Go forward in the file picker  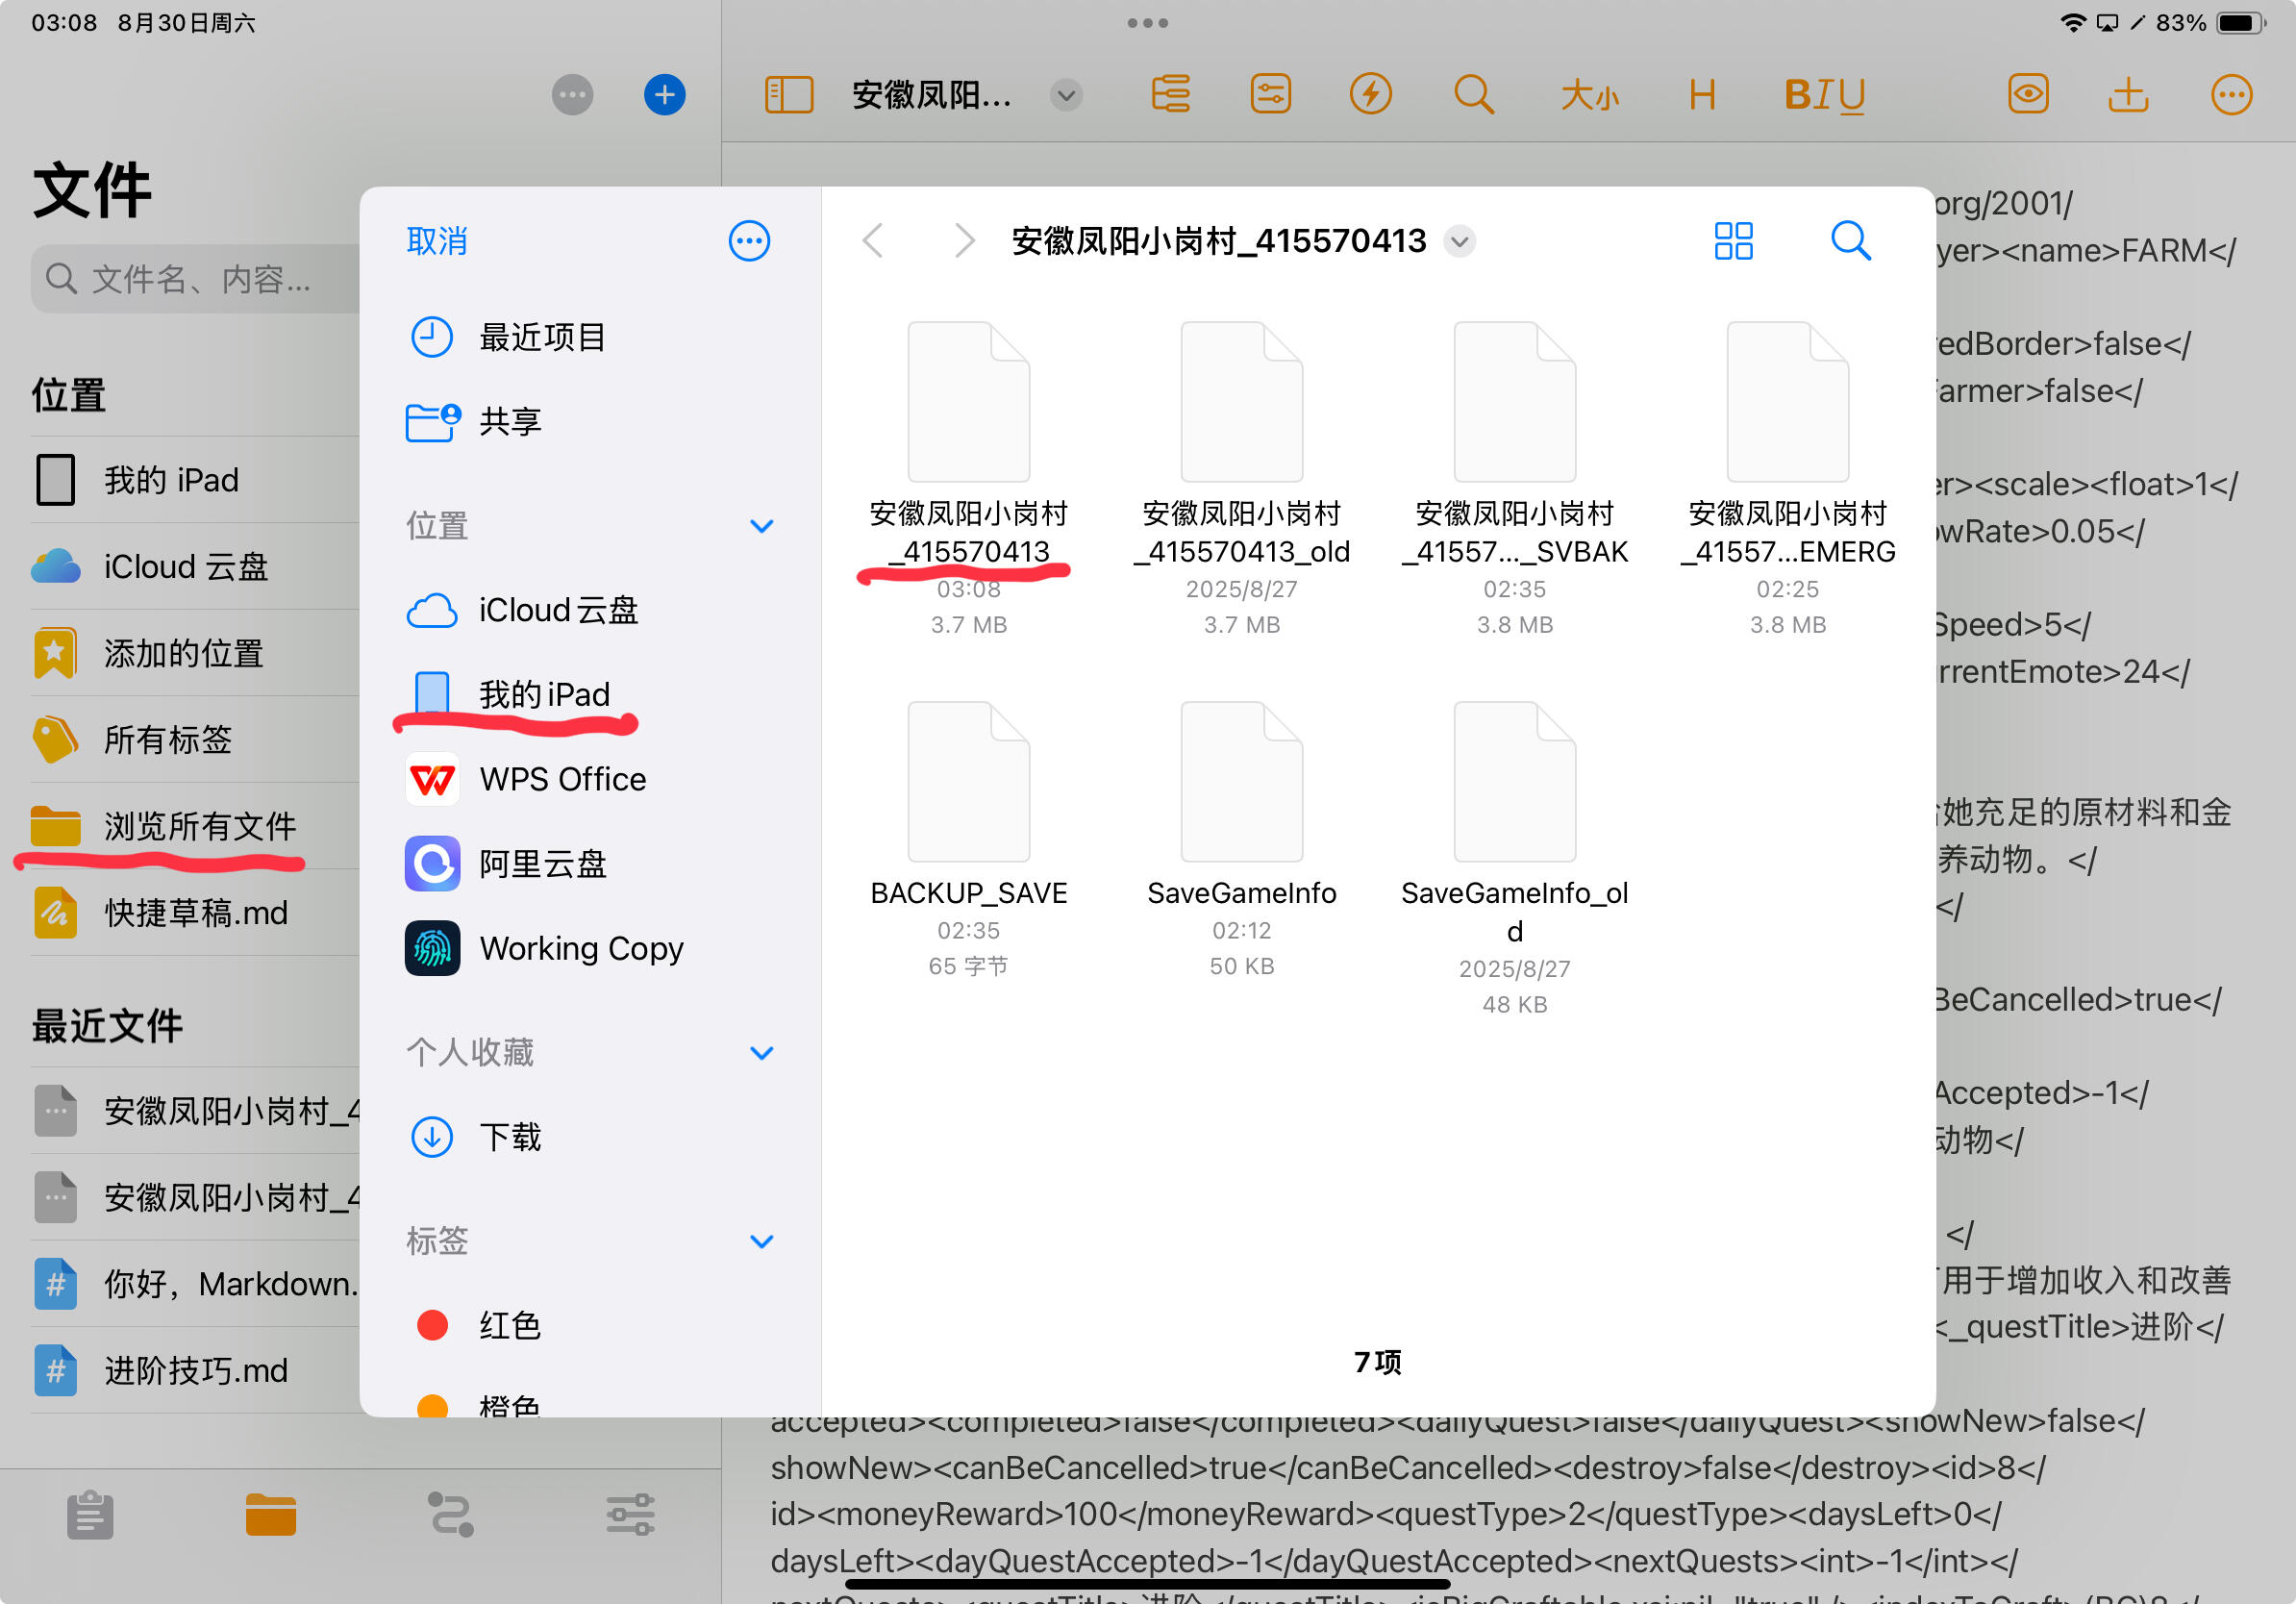(x=964, y=241)
